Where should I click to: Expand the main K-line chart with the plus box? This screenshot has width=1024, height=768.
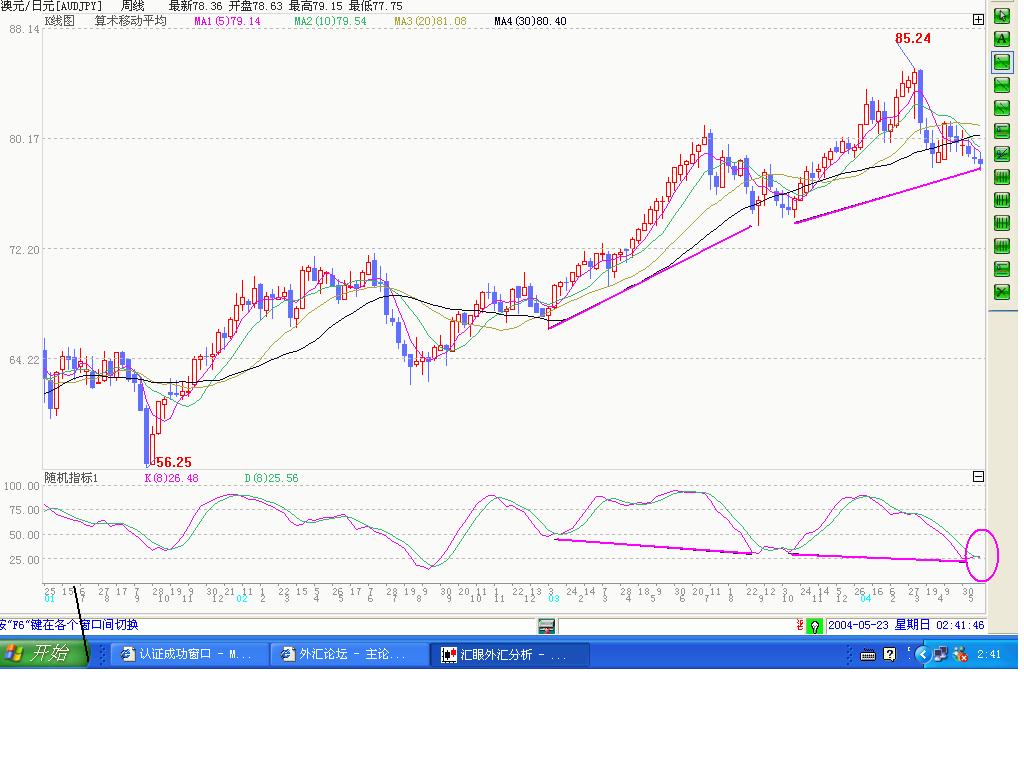coord(978,20)
